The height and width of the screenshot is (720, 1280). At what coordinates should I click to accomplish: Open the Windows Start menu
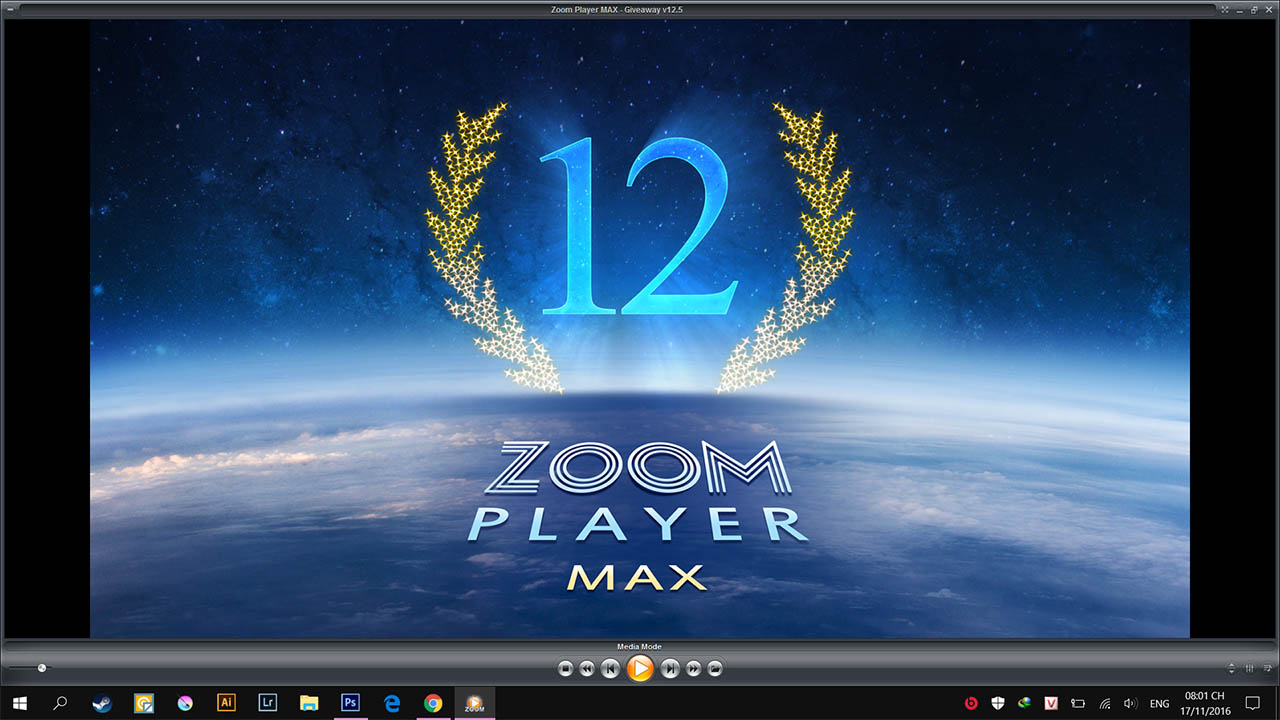click(x=20, y=703)
